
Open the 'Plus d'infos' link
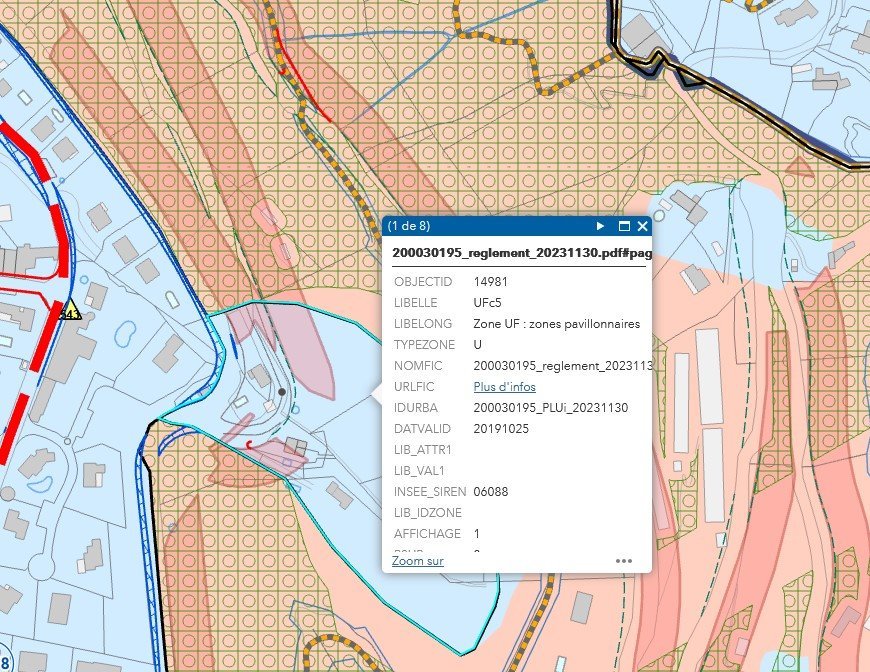[504, 387]
